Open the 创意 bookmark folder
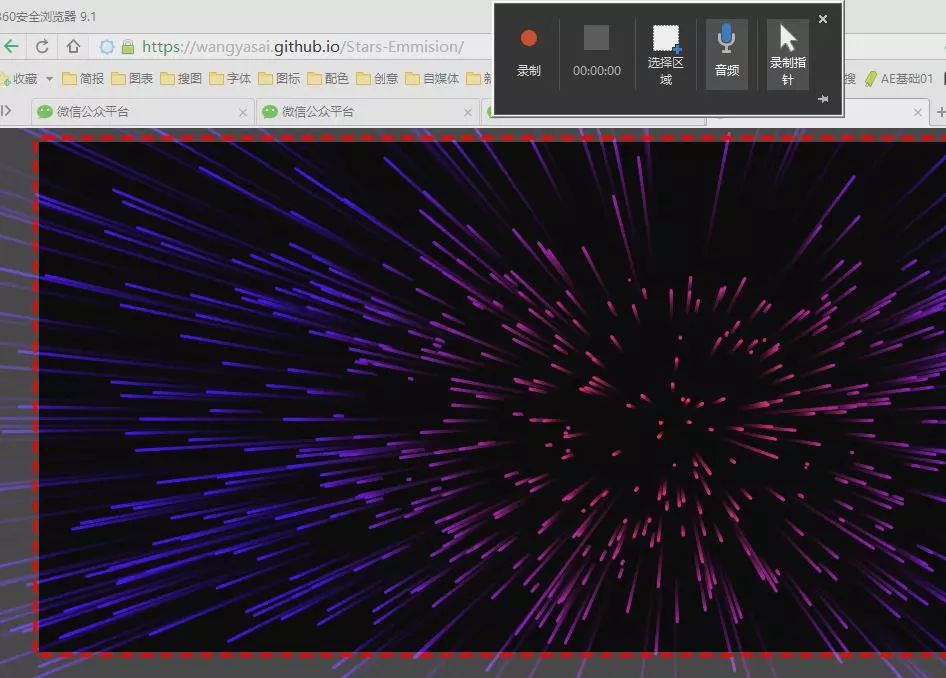Image resolution: width=946 pixels, height=678 pixels. [377, 79]
